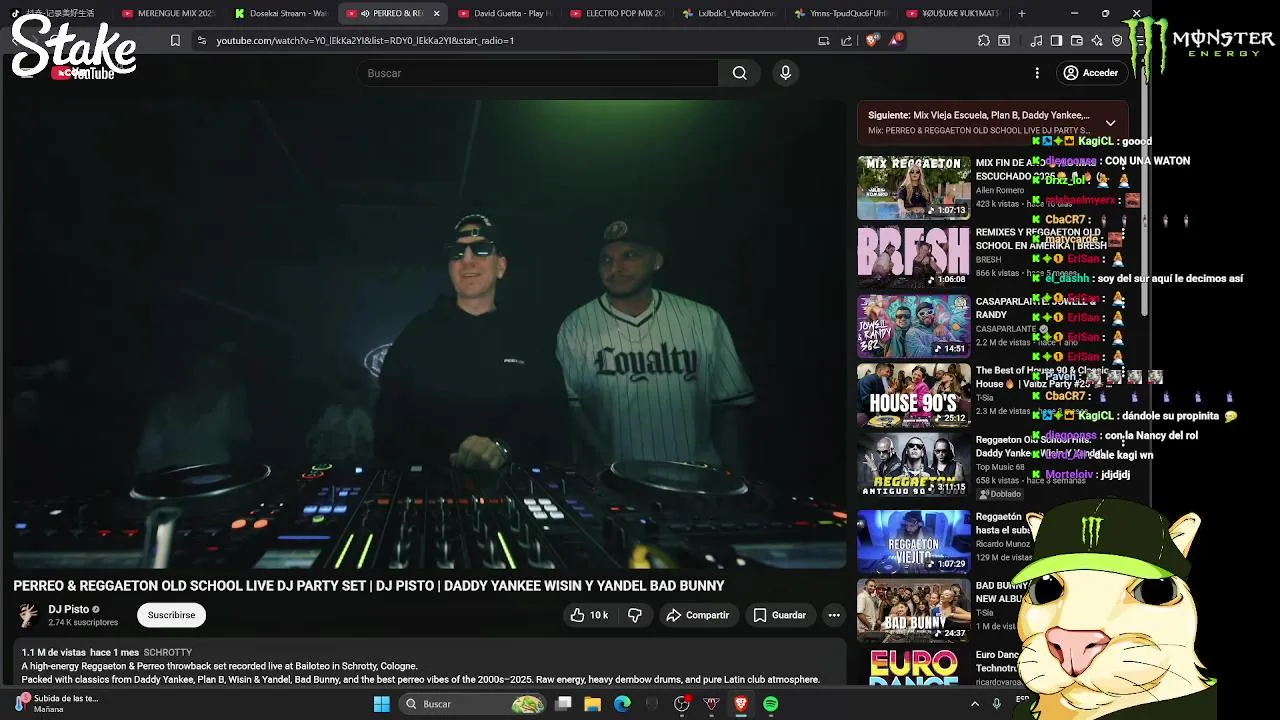Open House 90's video thumbnail

(x=914, y=395)
